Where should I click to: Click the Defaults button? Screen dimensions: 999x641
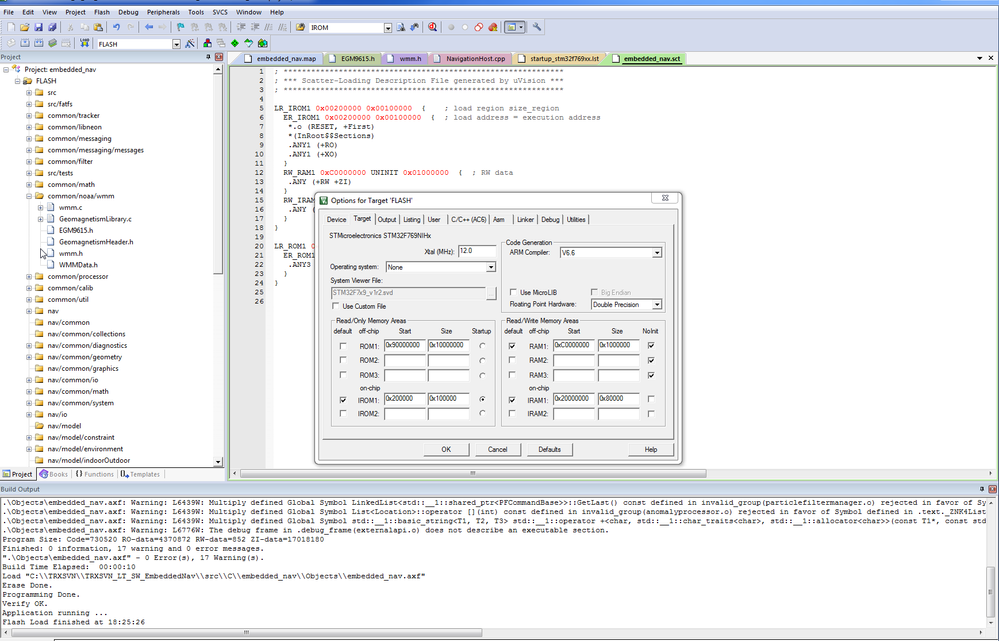(549, 449)
